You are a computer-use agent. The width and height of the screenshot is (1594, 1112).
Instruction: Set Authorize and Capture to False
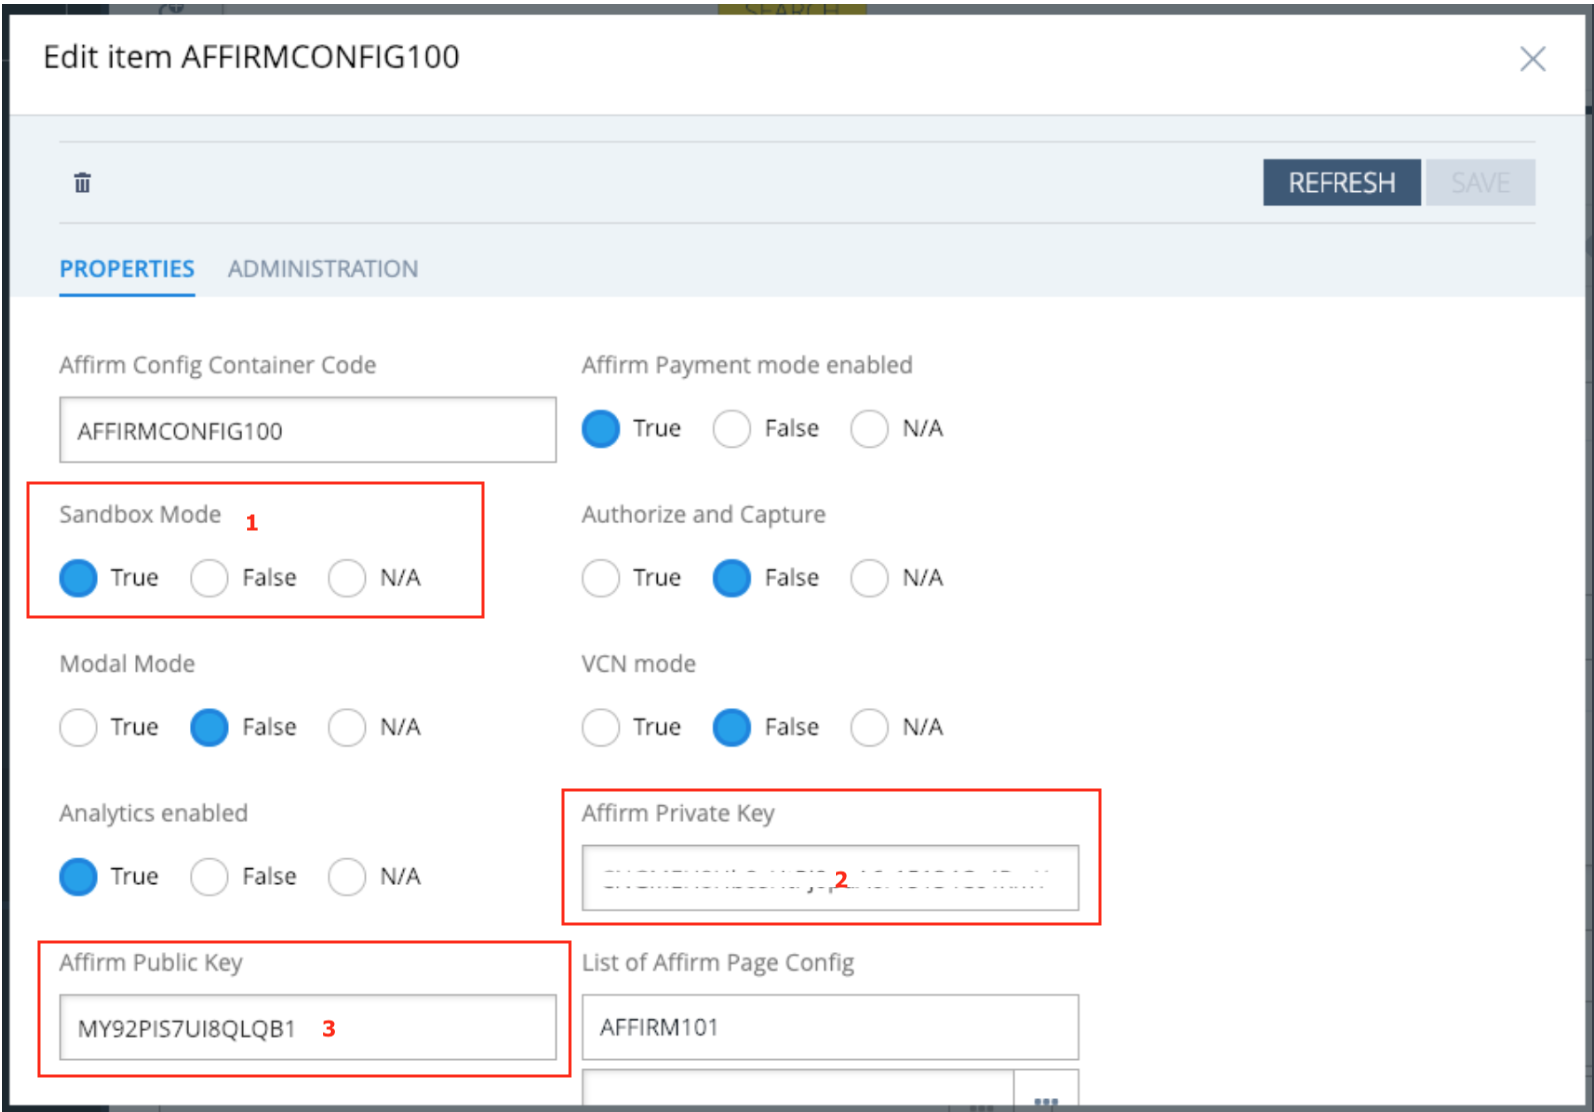[732, 578]
